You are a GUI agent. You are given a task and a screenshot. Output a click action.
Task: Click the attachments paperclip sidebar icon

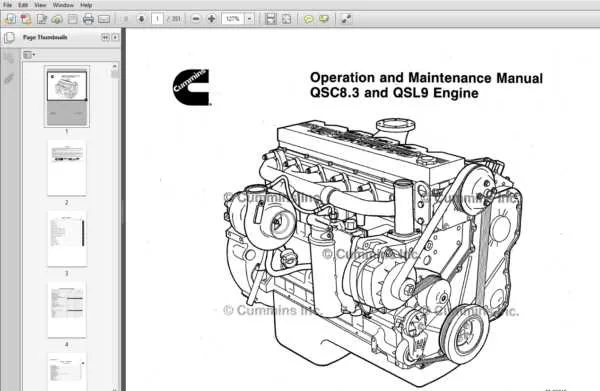click(x=9, y=78)
